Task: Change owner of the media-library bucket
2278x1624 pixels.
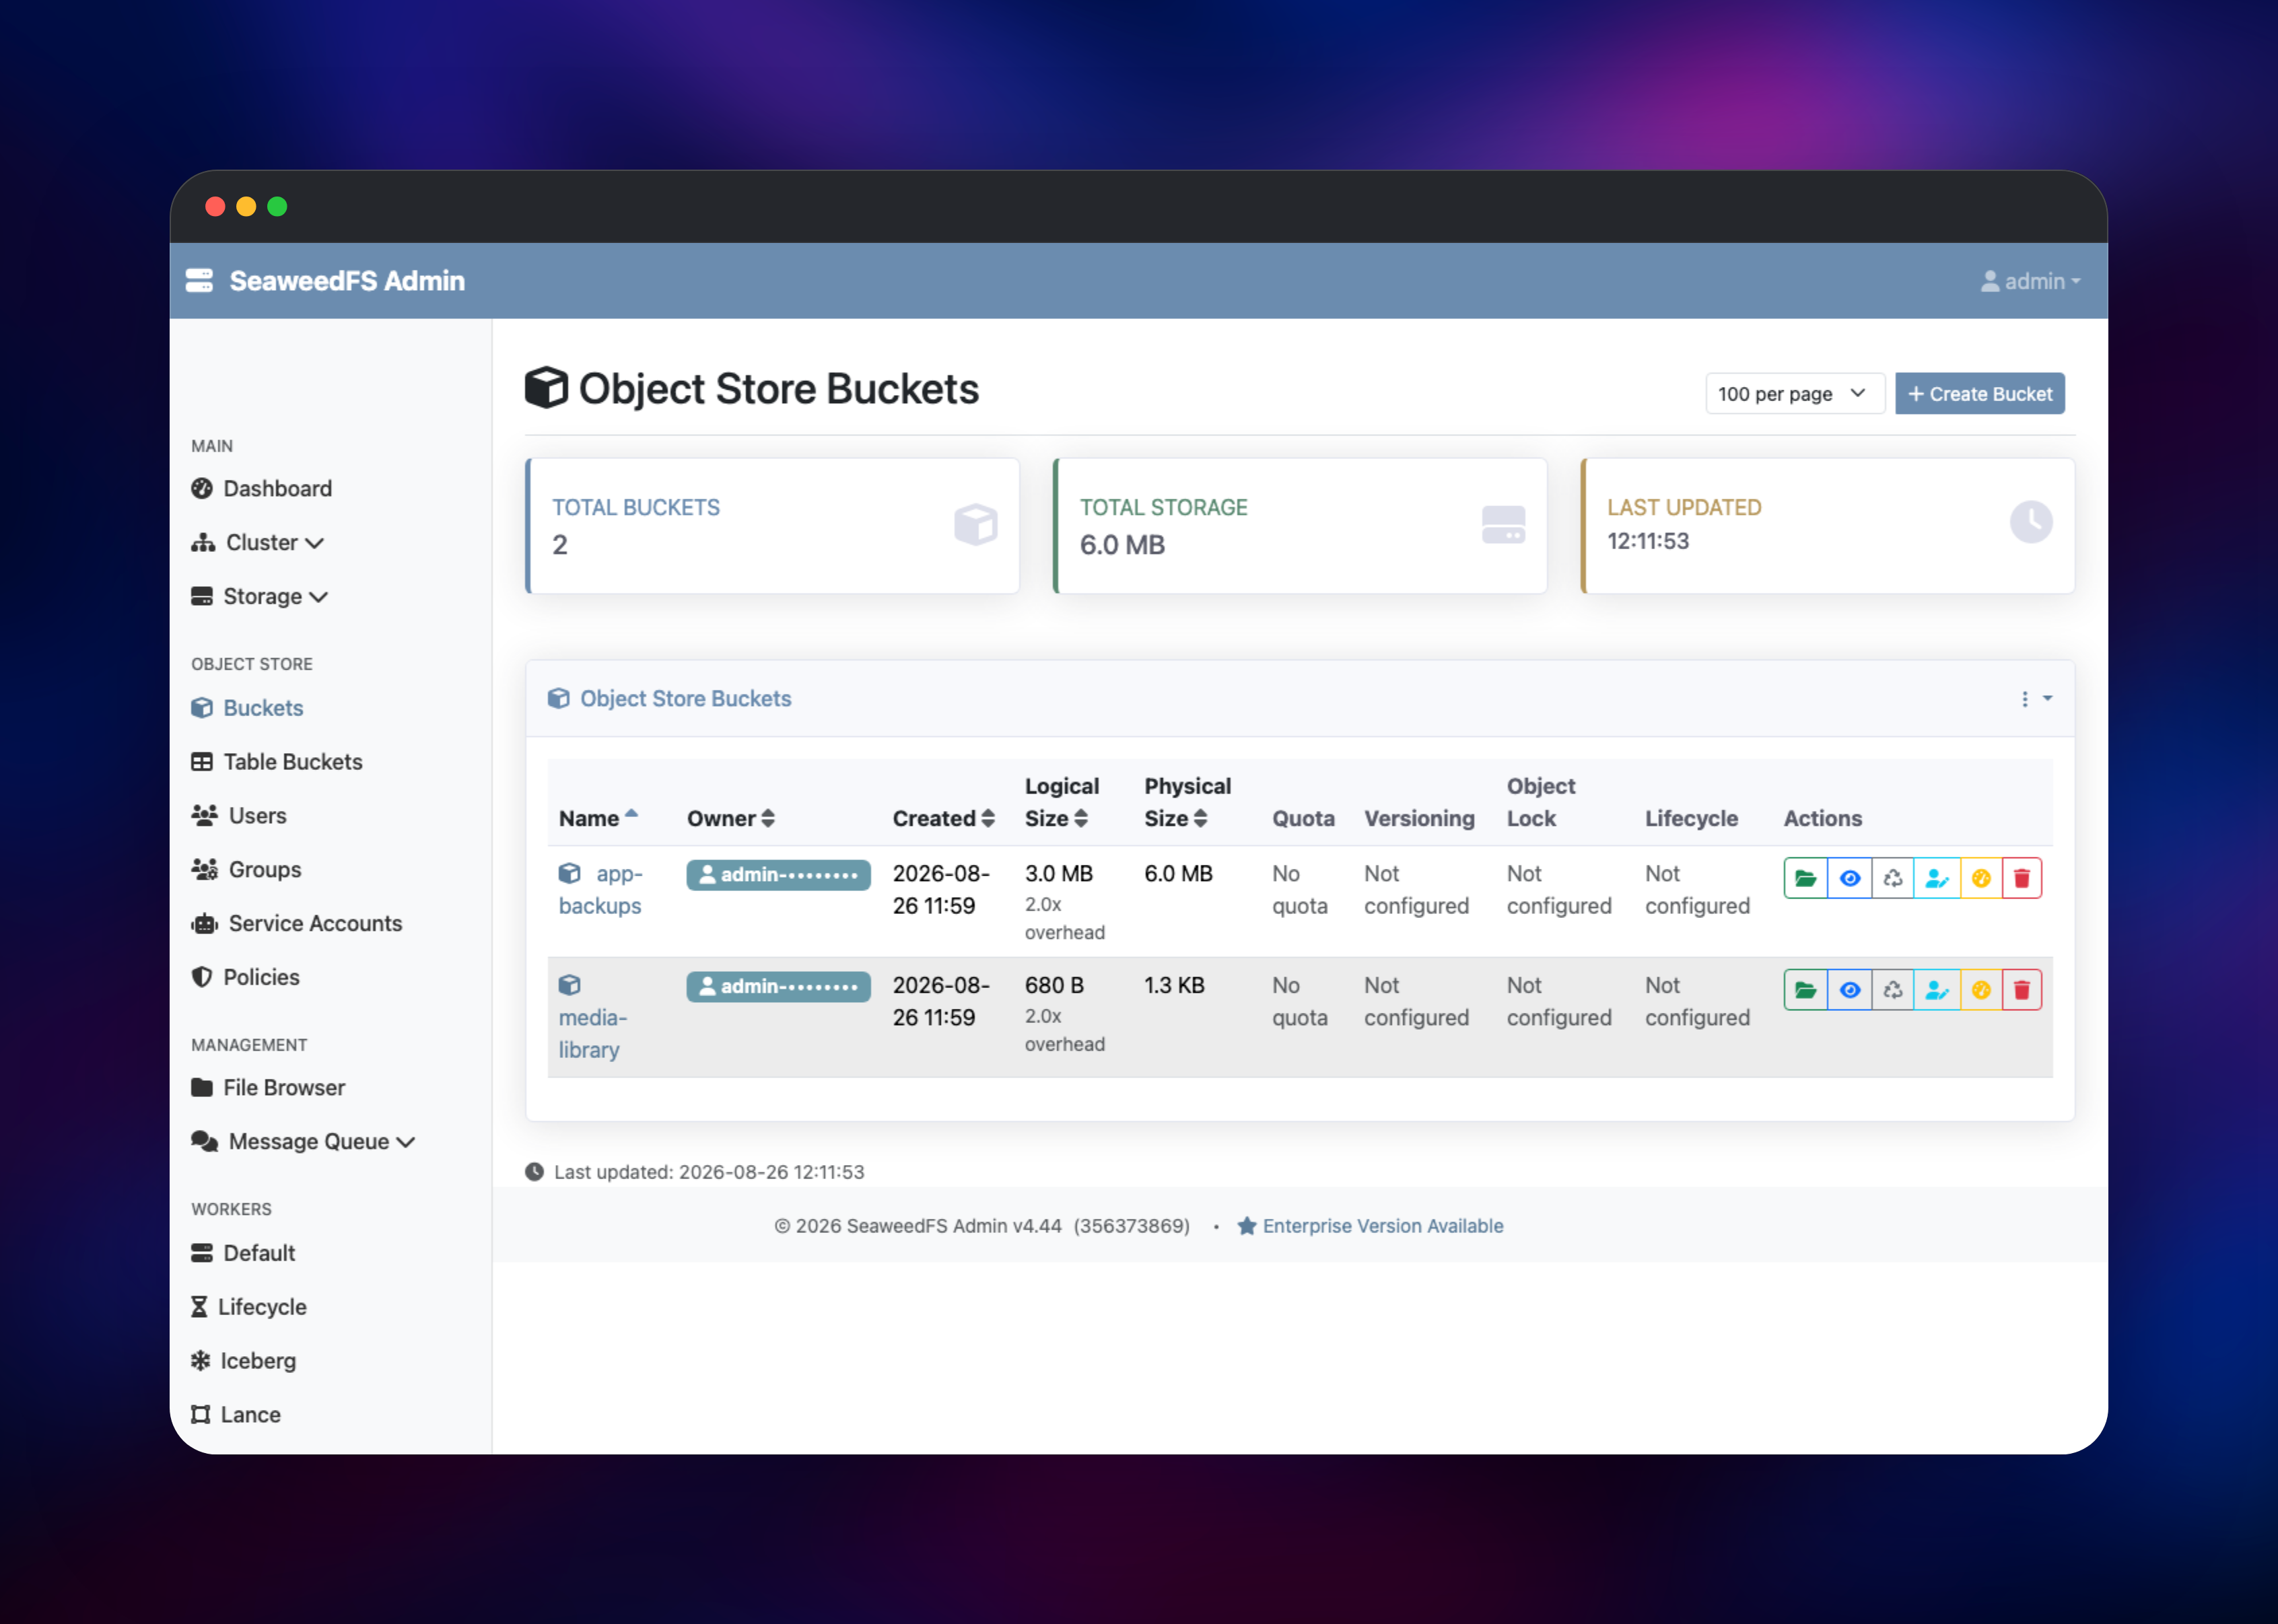Action: pyautogui.click(x=1936, y=990)
